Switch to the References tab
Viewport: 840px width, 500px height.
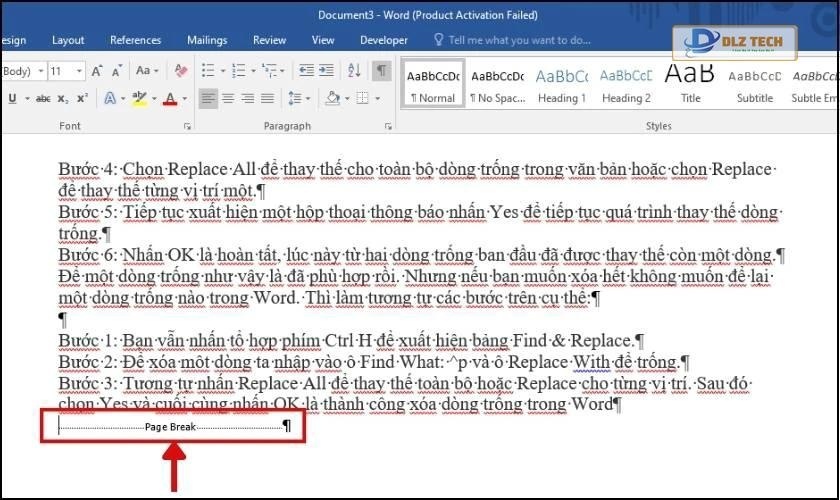coord(135,40)
